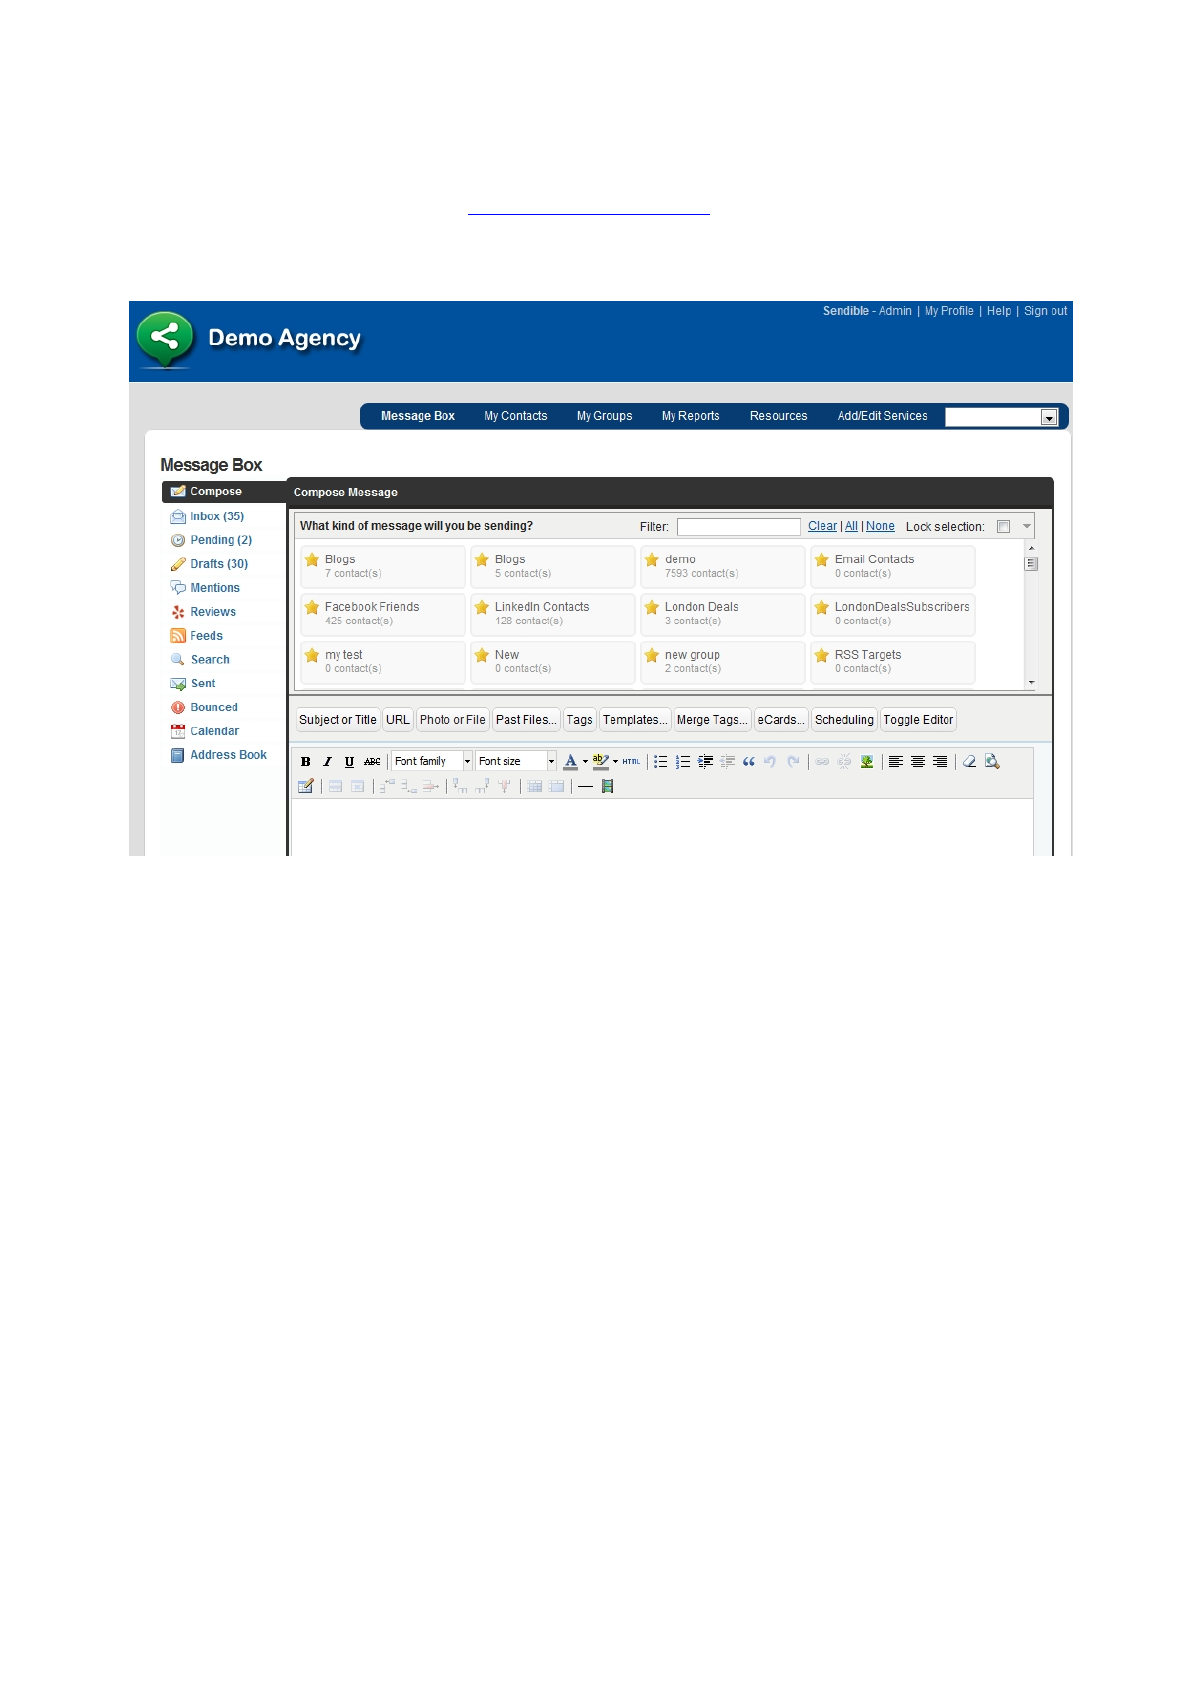Screen dimensions: 1191x1684
Task: Apply italic formatting in the editor
Action: coord(327,762)
